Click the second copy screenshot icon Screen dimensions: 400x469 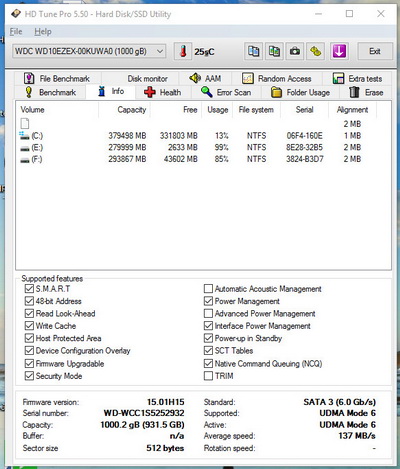pos(274,51)
